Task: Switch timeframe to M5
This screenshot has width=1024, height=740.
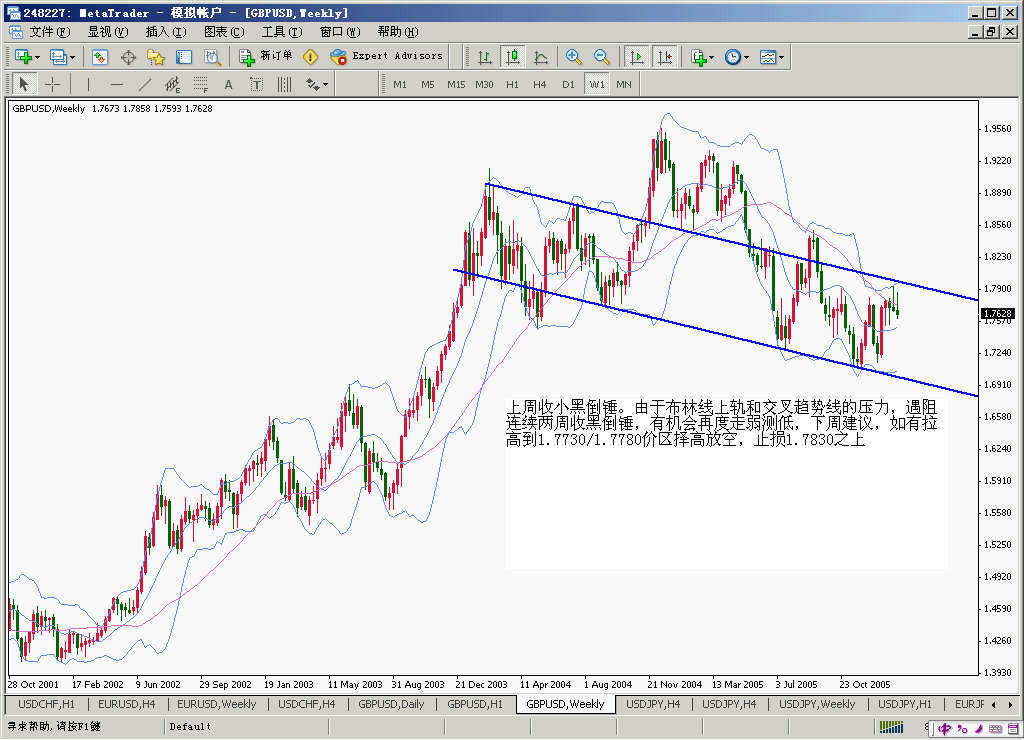Action: [428, 84]
